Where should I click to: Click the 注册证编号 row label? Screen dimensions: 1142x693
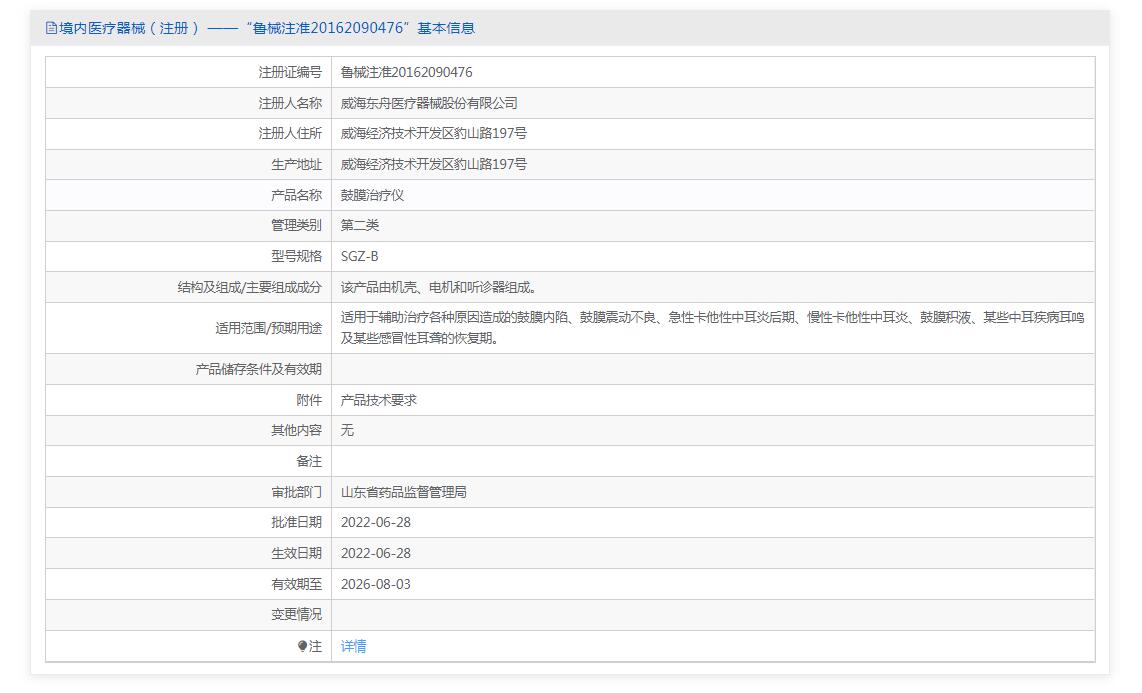pos(290,72)
